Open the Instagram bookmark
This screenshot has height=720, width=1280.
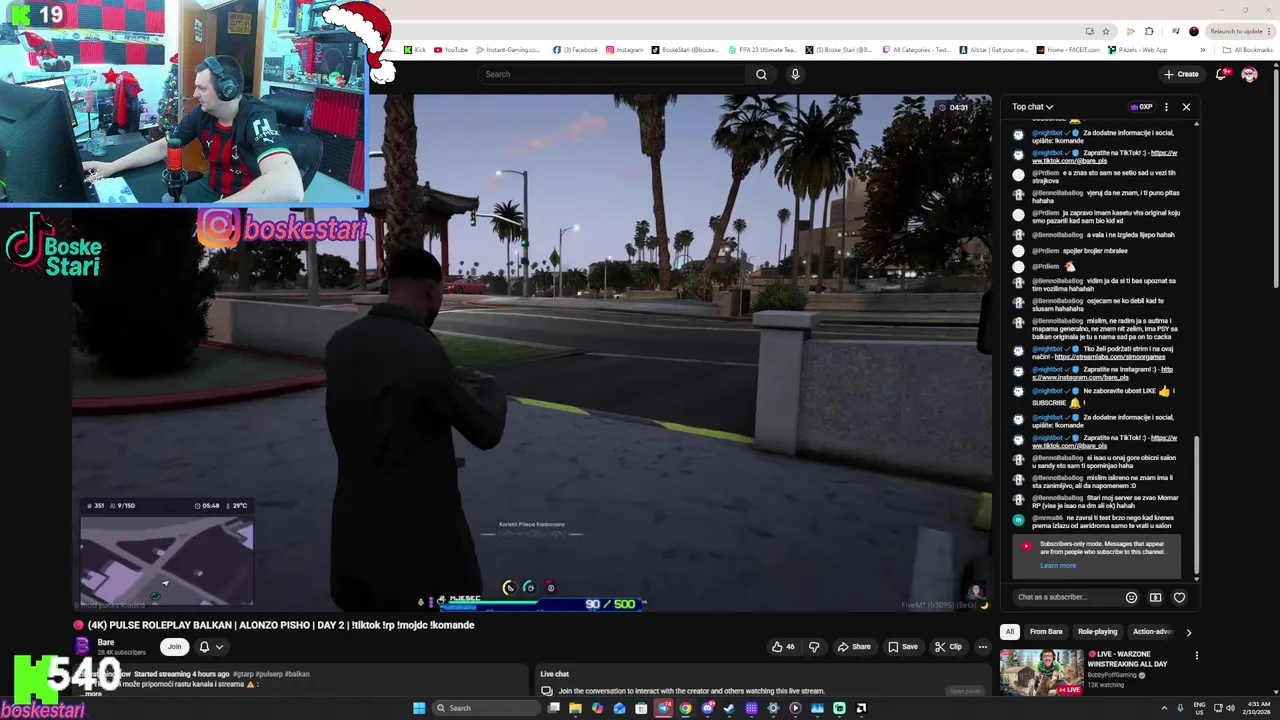pos(625,50)
